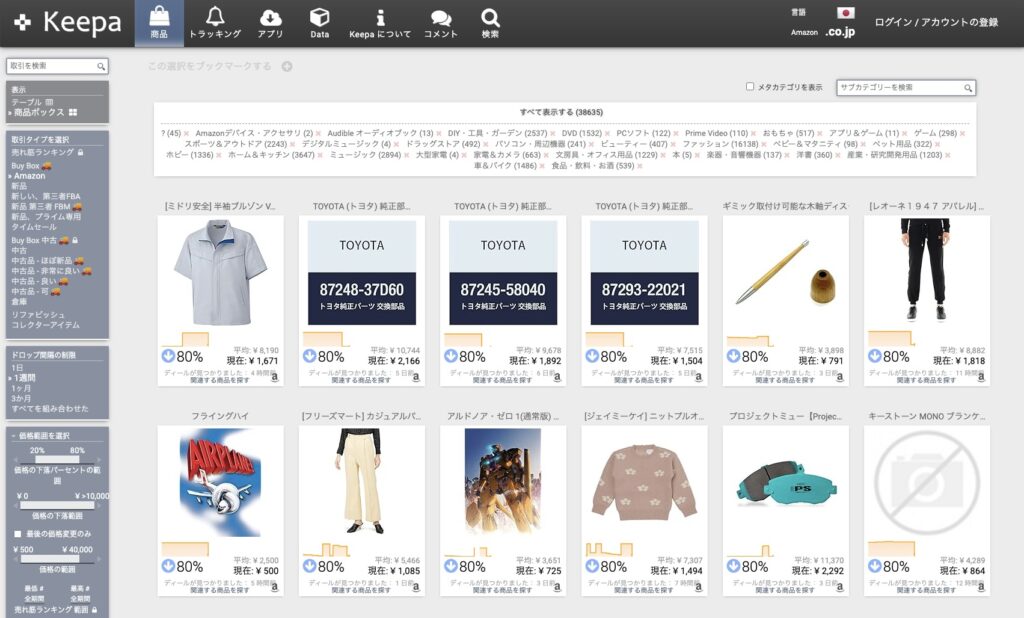Enable メタカテゴリを表示 checkbox
The height and width of the screenshot is (618, 1024).
(x=750, y=87)
